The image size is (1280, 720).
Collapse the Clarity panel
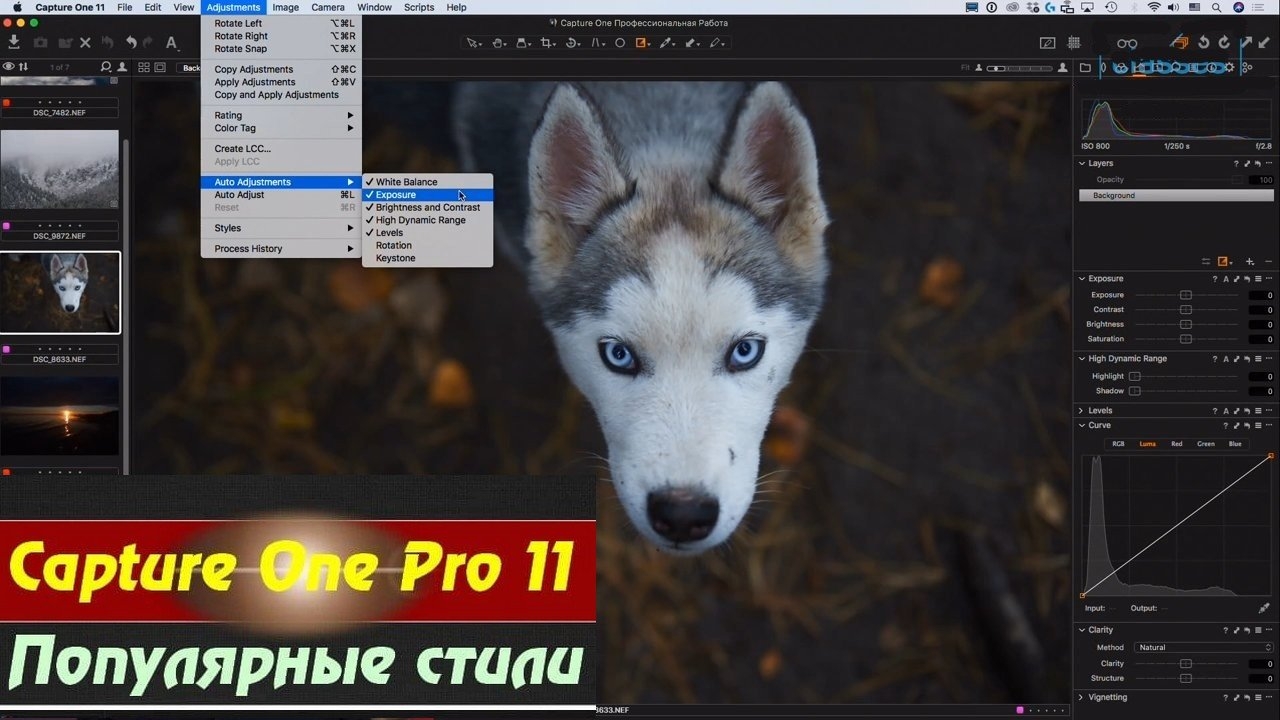[x=1082, y=630]
